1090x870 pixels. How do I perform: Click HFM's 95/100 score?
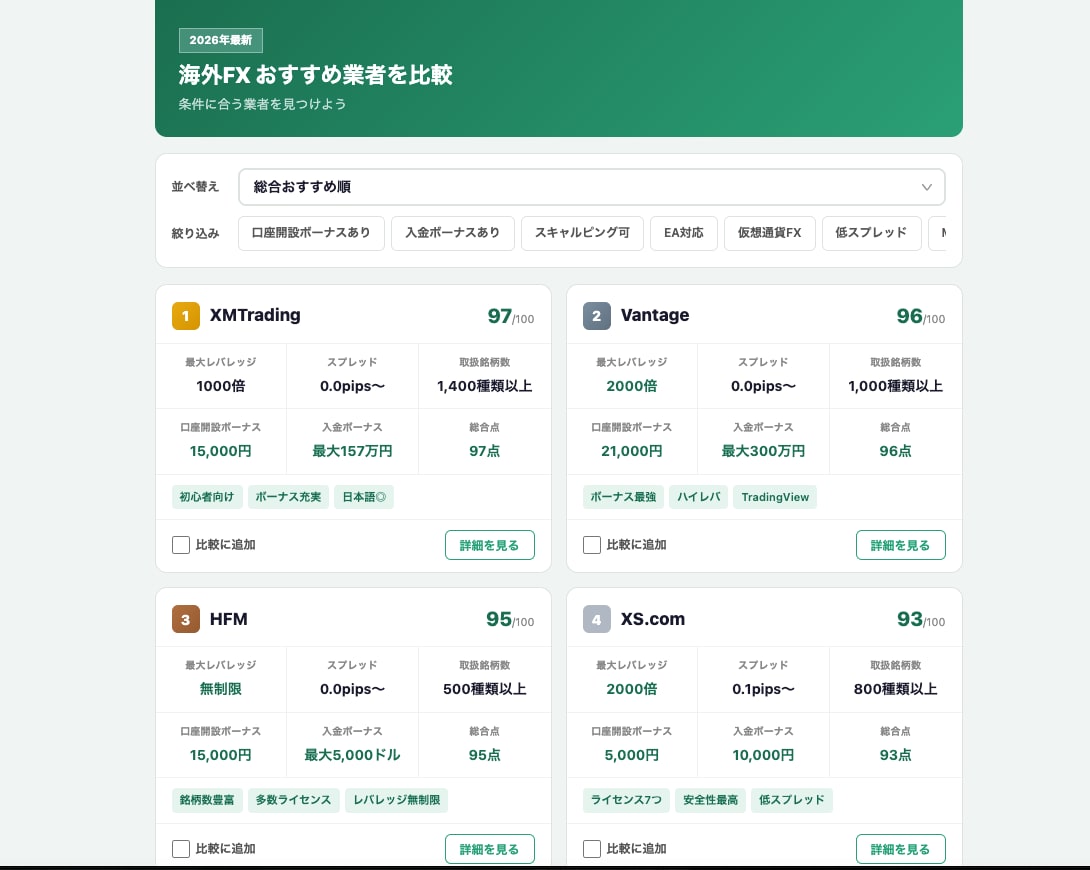pyautogui.click(x=510, y=619)
